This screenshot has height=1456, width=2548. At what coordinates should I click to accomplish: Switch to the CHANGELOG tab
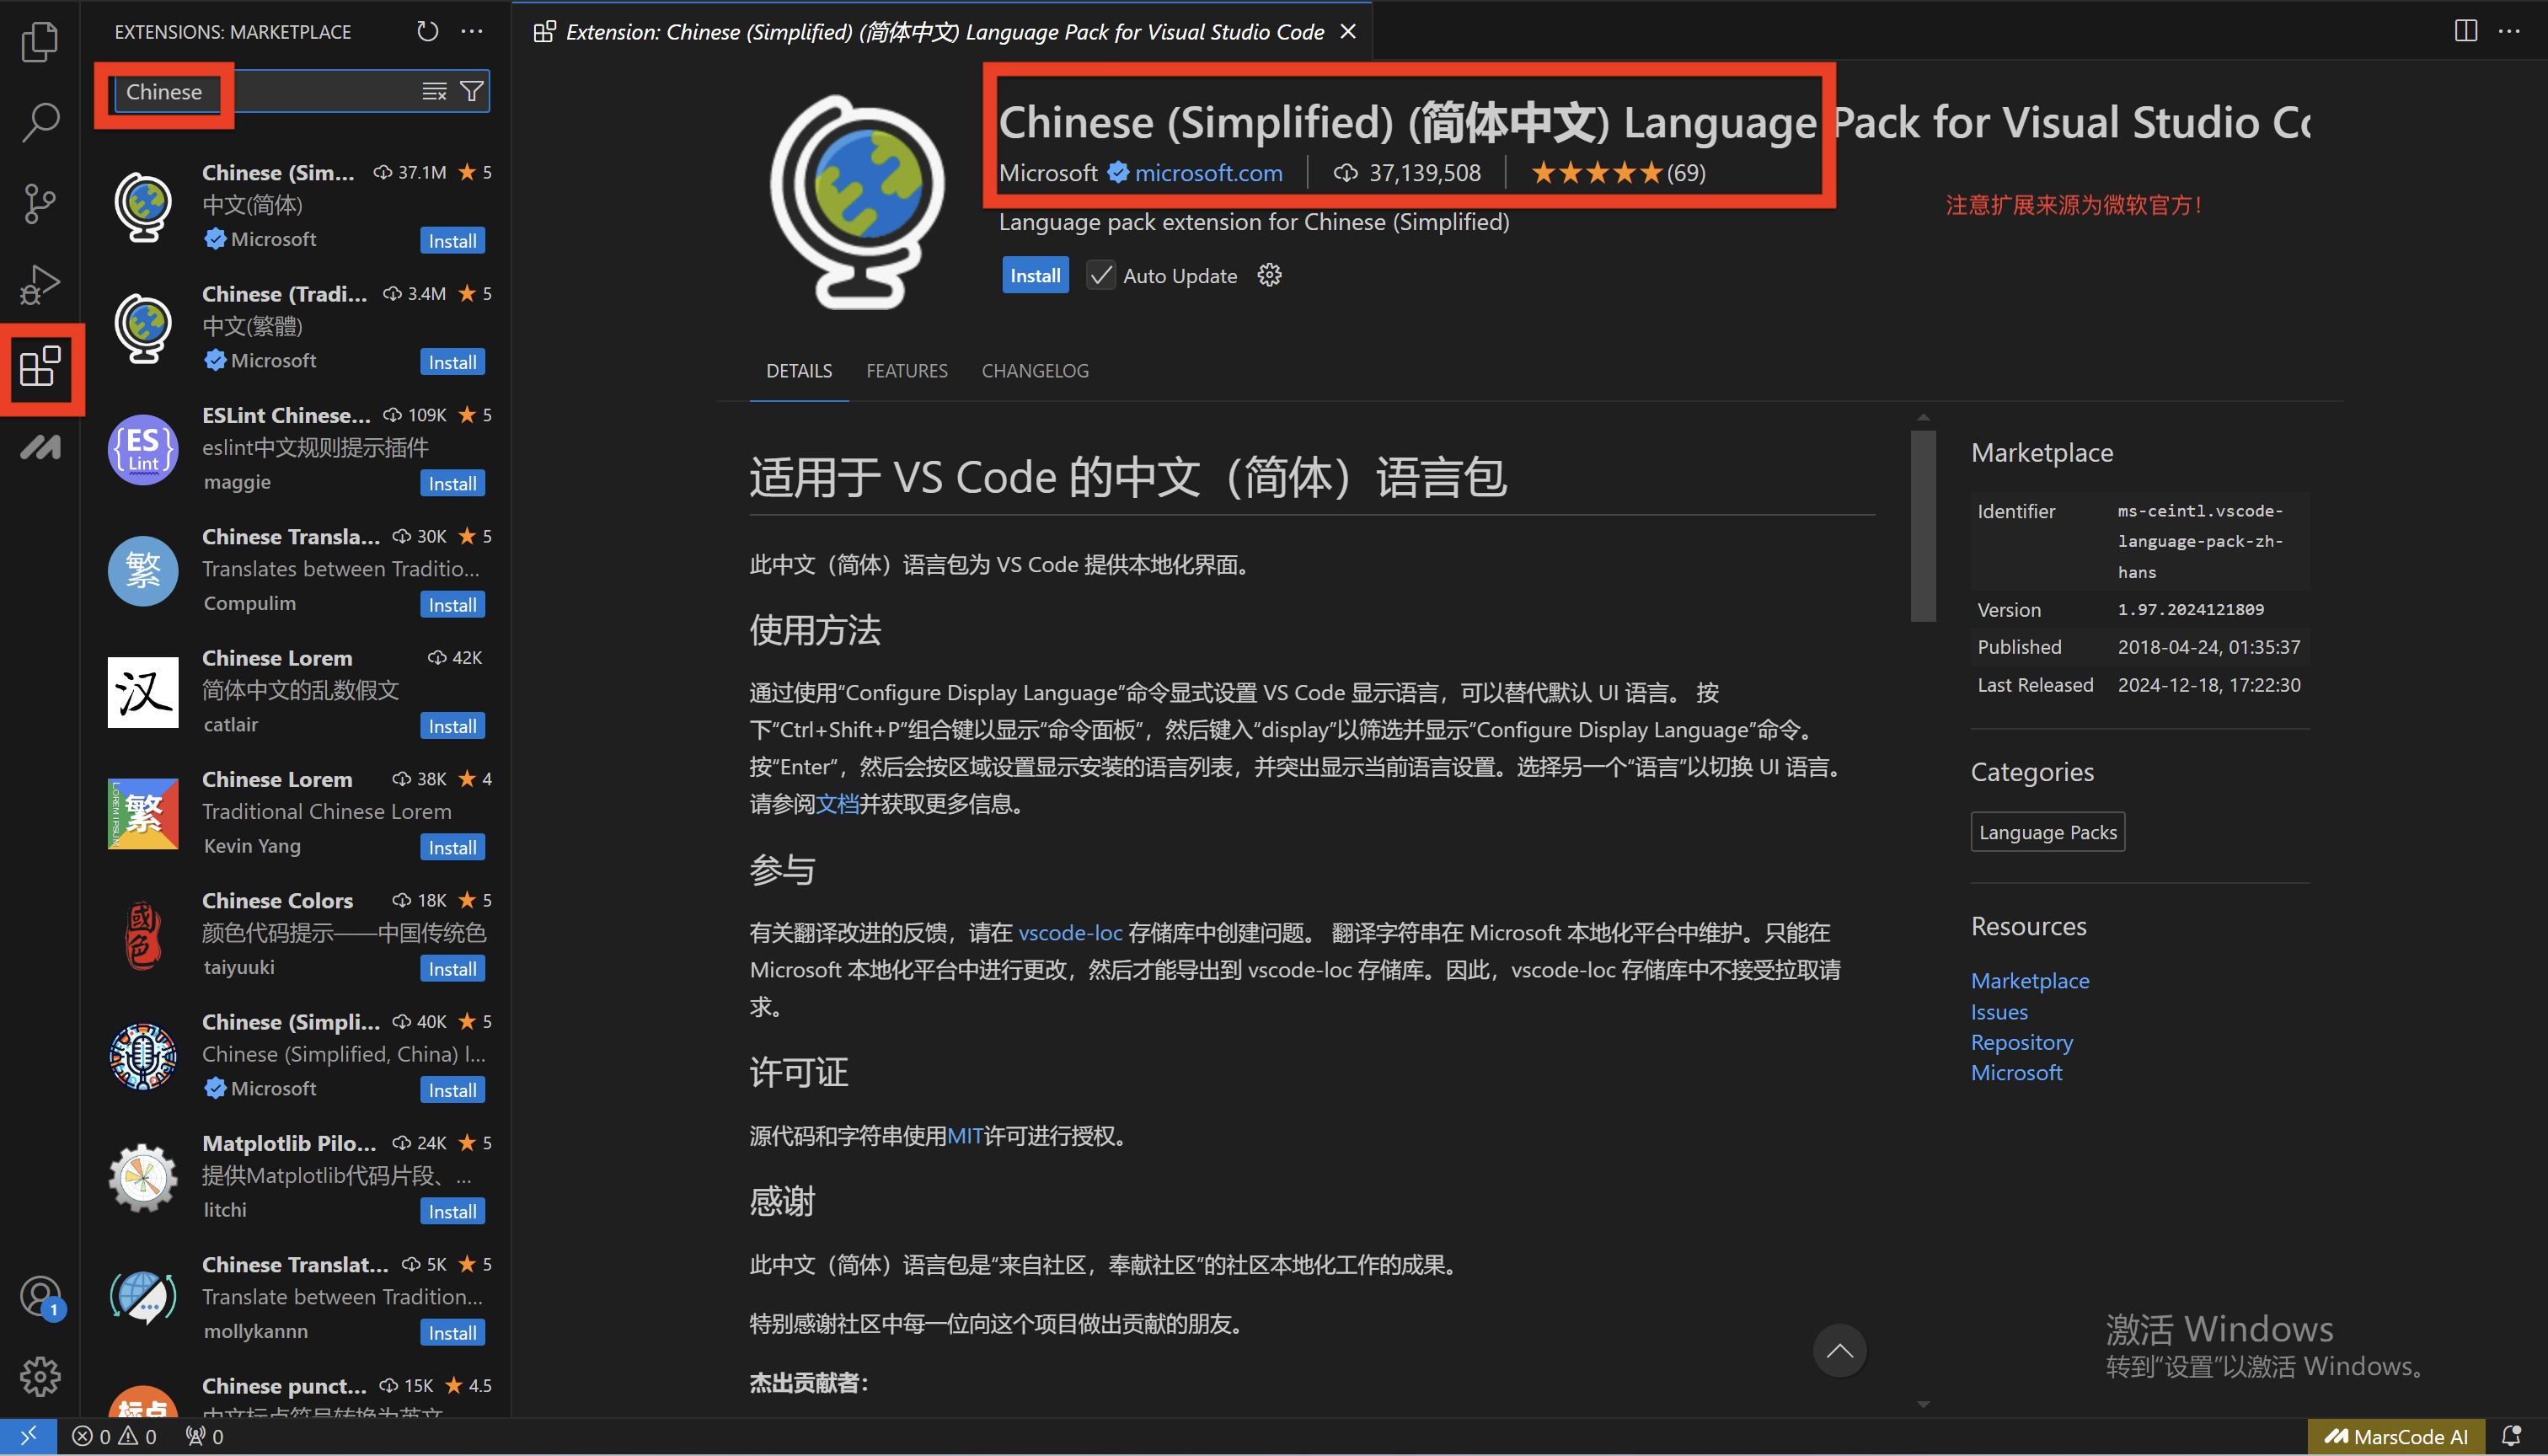coord(1034,370)
